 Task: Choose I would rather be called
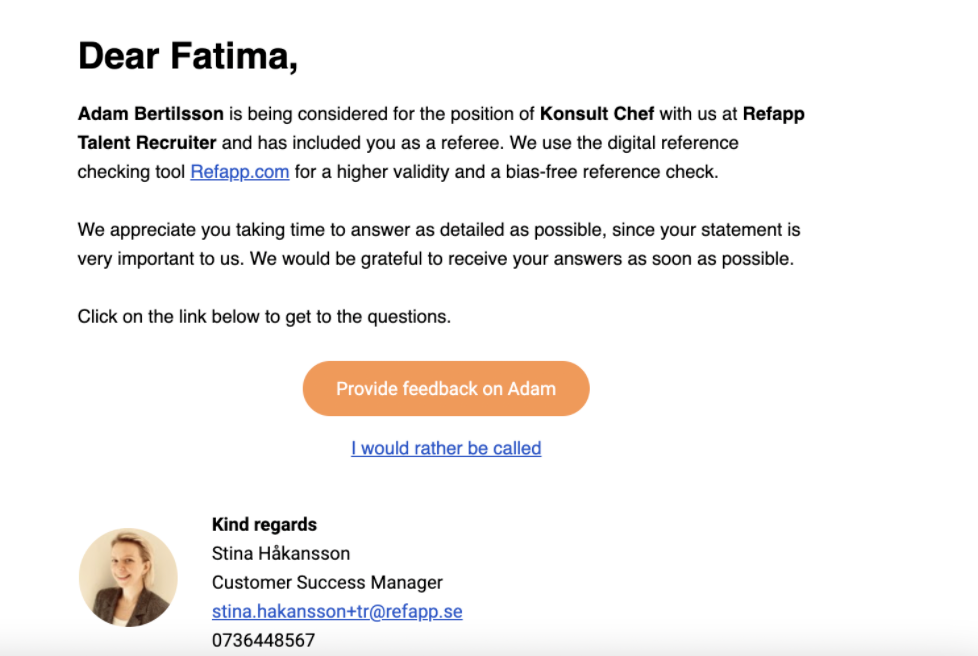click(446, 448)
